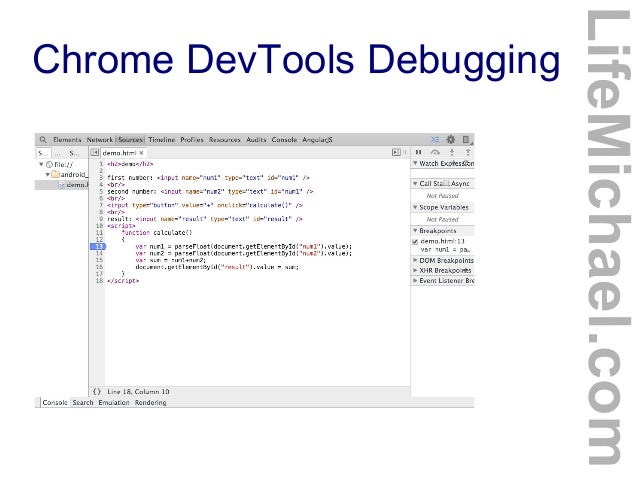This screenshot has width=638, height=479.
Task: Click the magnifier search icon in DevTools
Action: tap(43, 140)
